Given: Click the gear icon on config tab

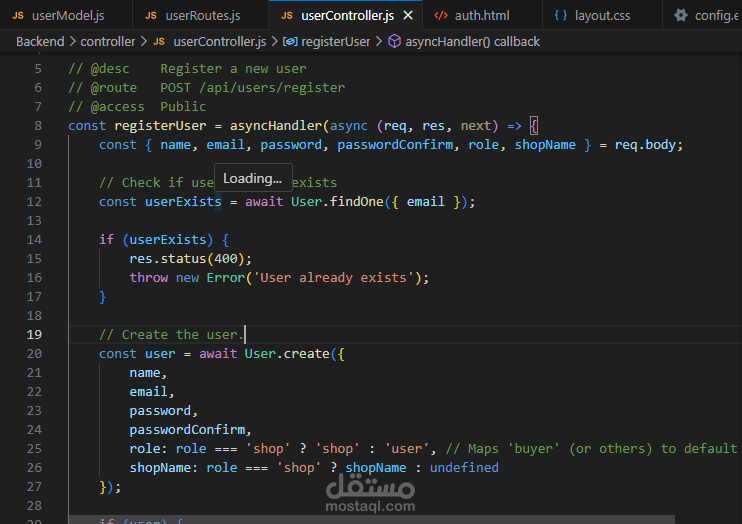Looking at the screenshot, I should [x=680, y=16].
